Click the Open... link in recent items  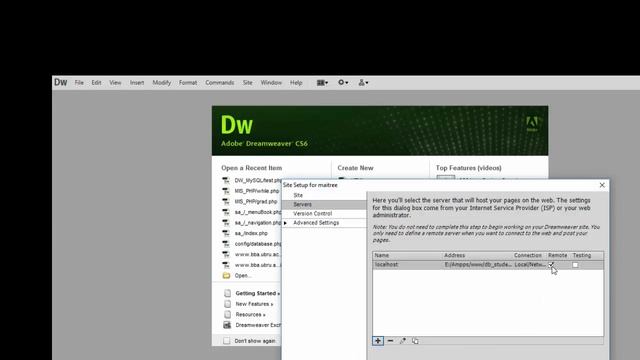pyautogui.click(x=243, y=276)
